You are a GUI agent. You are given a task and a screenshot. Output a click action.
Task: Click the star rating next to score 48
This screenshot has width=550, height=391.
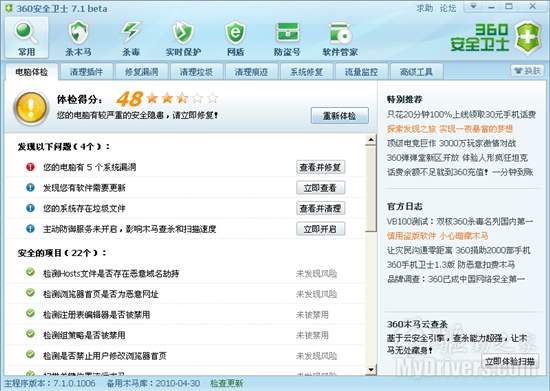pos(182,98)
